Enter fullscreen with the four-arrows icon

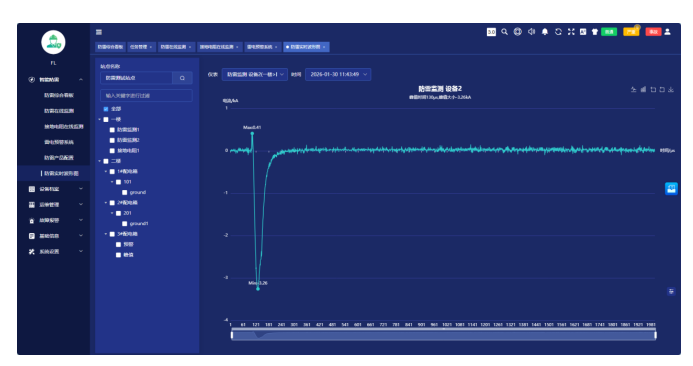click(x=571, y=32)
